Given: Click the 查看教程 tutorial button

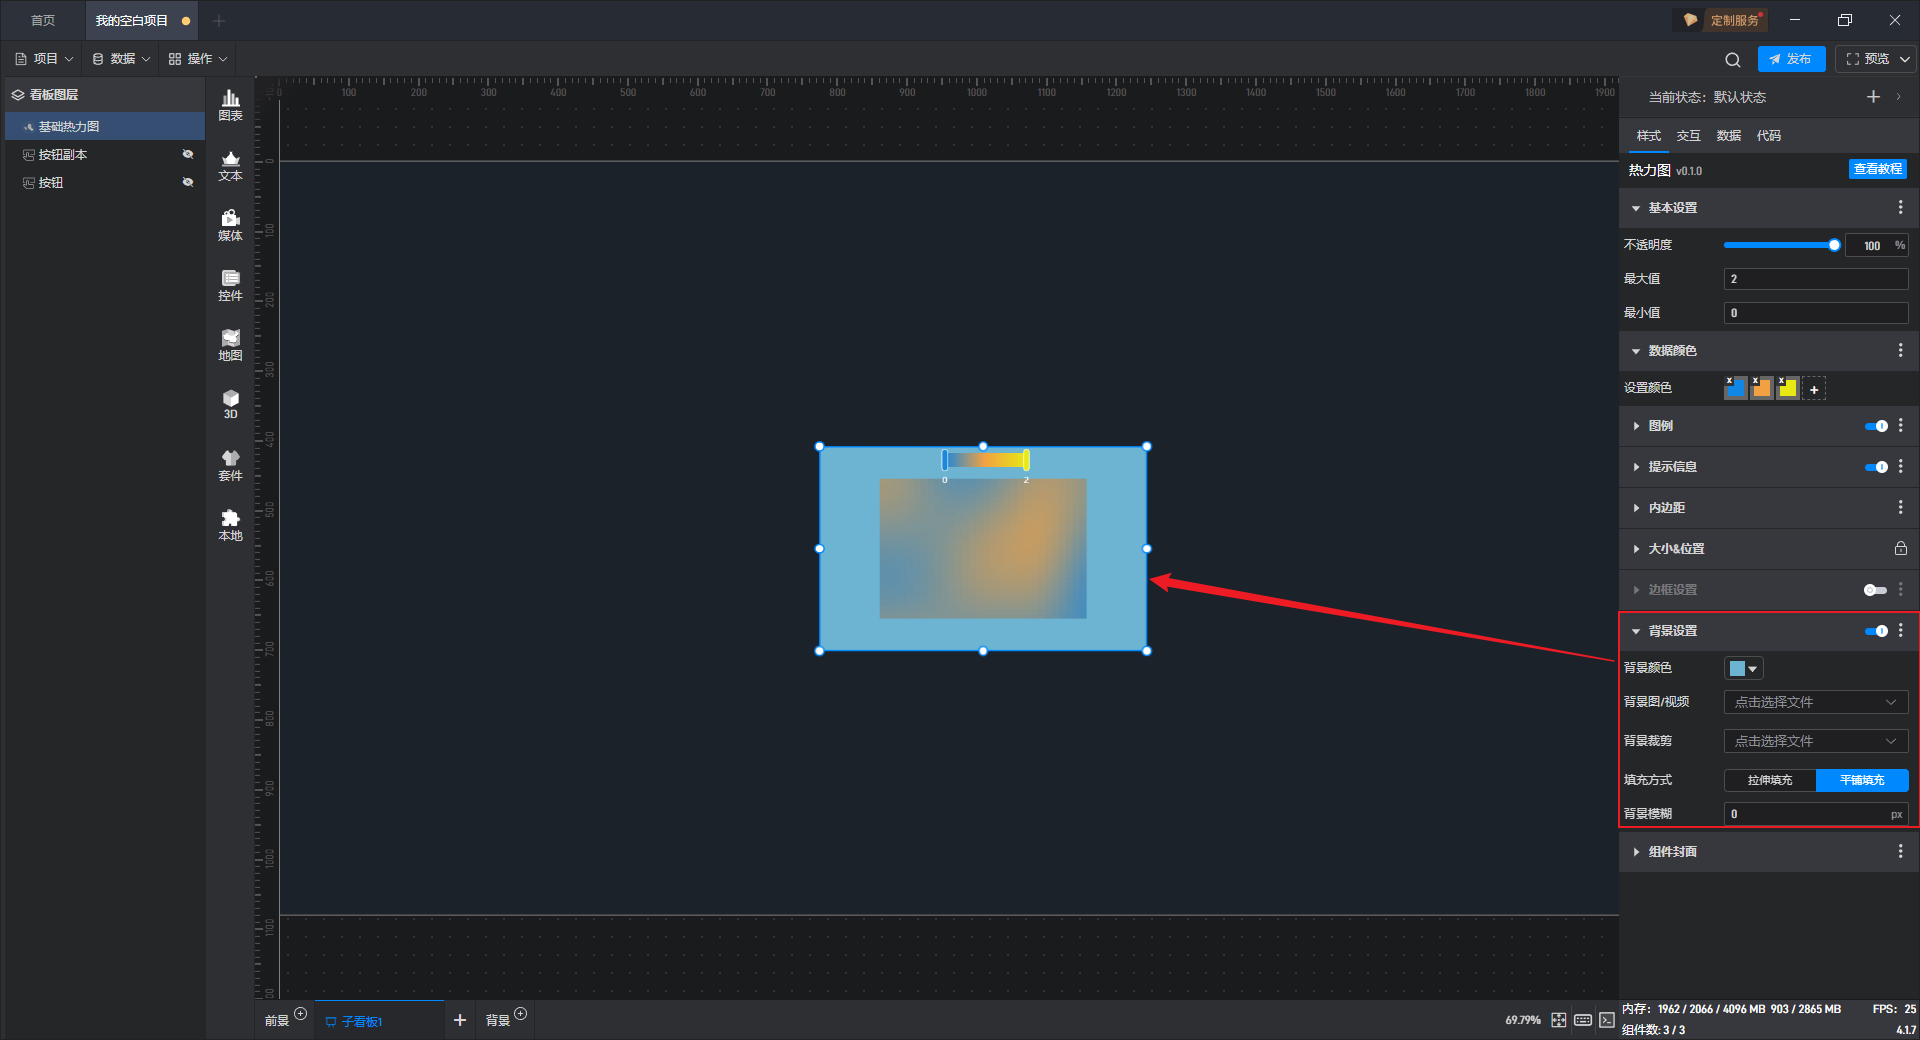Looking at the screenshot, I should point(1878,169).
